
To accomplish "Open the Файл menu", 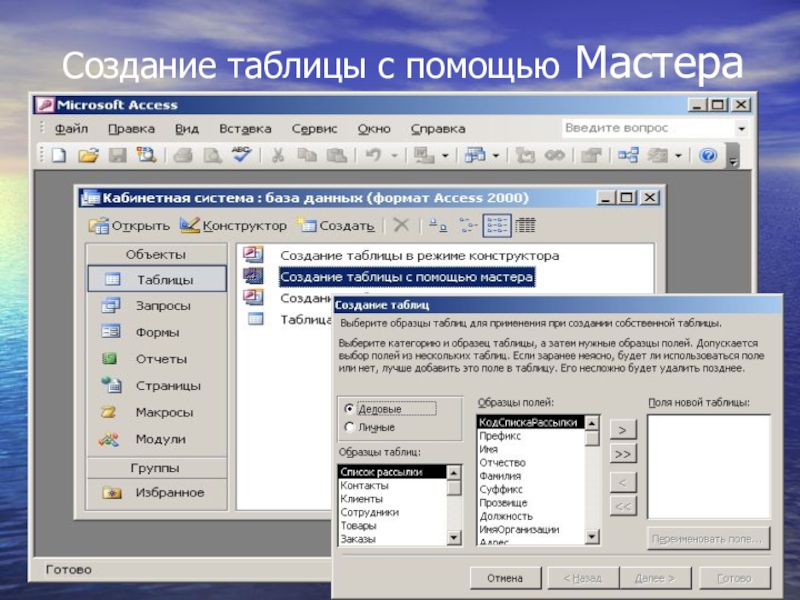I will tap(71, 129).
